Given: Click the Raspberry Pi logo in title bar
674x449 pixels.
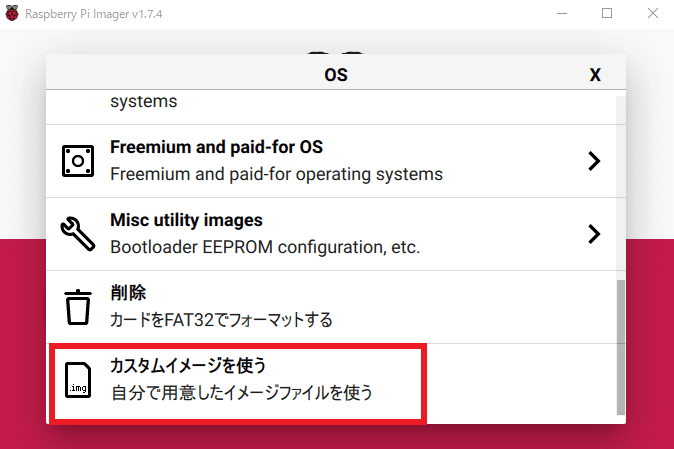Looking at the screenshot, I should click(12, 13).
